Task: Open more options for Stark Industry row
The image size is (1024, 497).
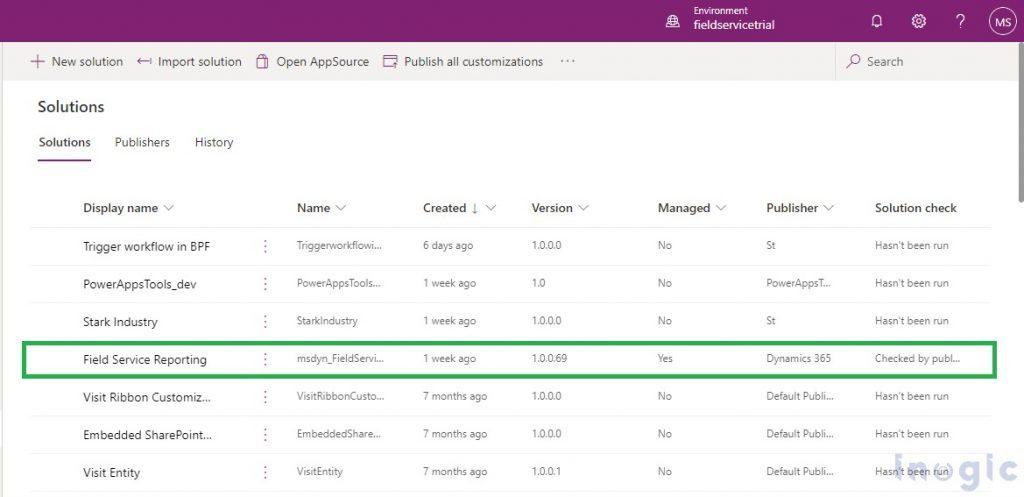Action: (265, 322)
